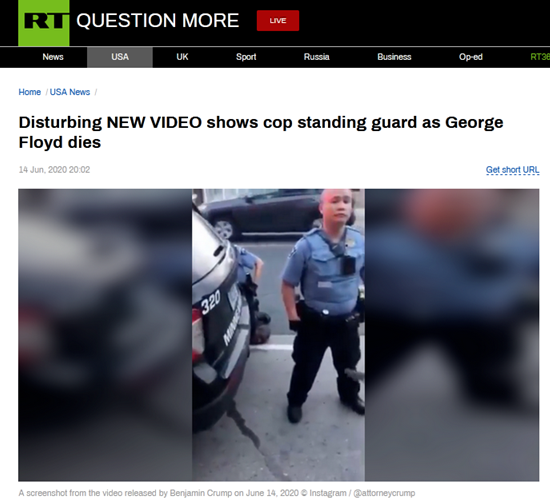
Task: Click Get short URL link
Action: click(512, 170)
